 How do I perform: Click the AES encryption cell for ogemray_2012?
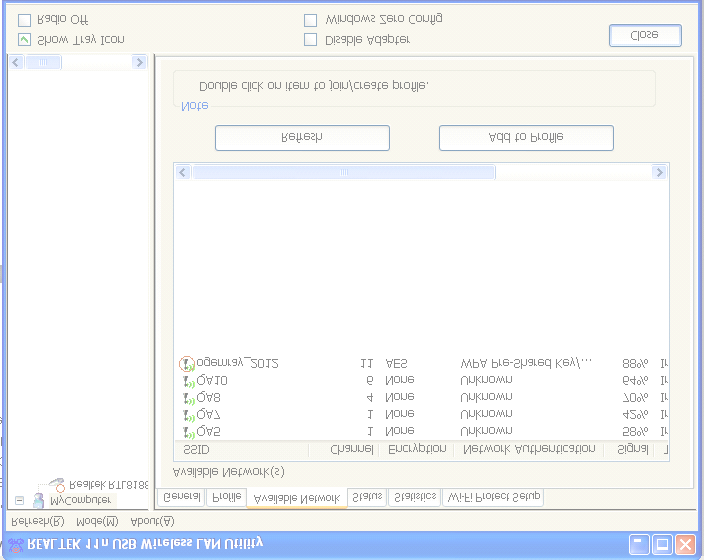coord(396,364)
